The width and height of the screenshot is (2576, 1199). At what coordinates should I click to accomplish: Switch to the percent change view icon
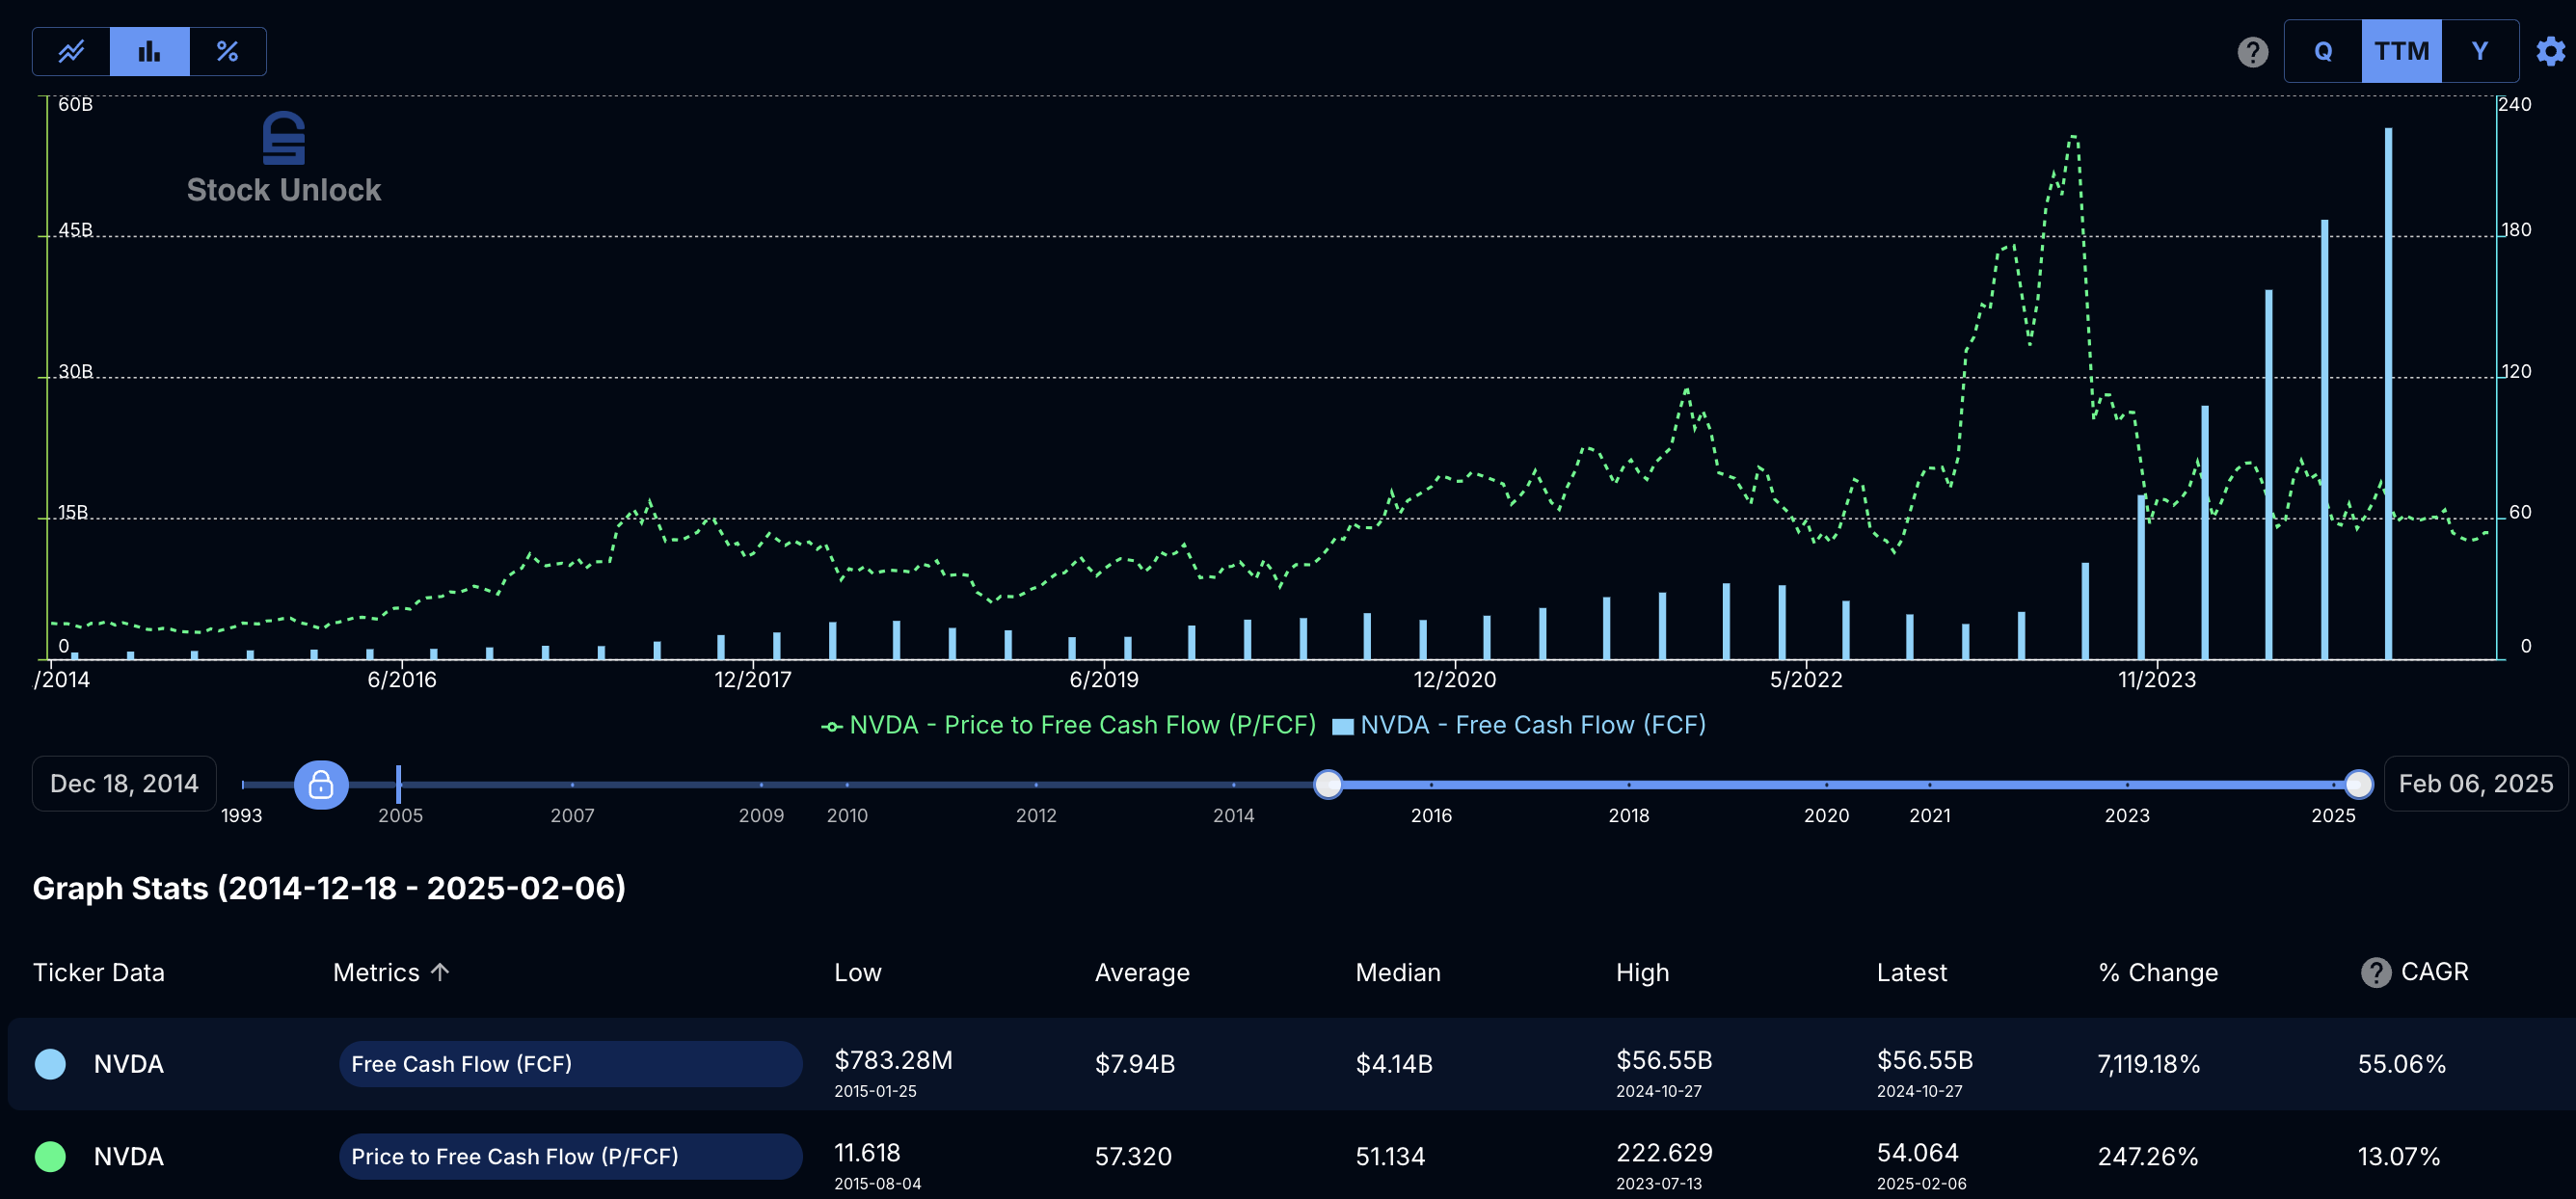pos(227,51)
